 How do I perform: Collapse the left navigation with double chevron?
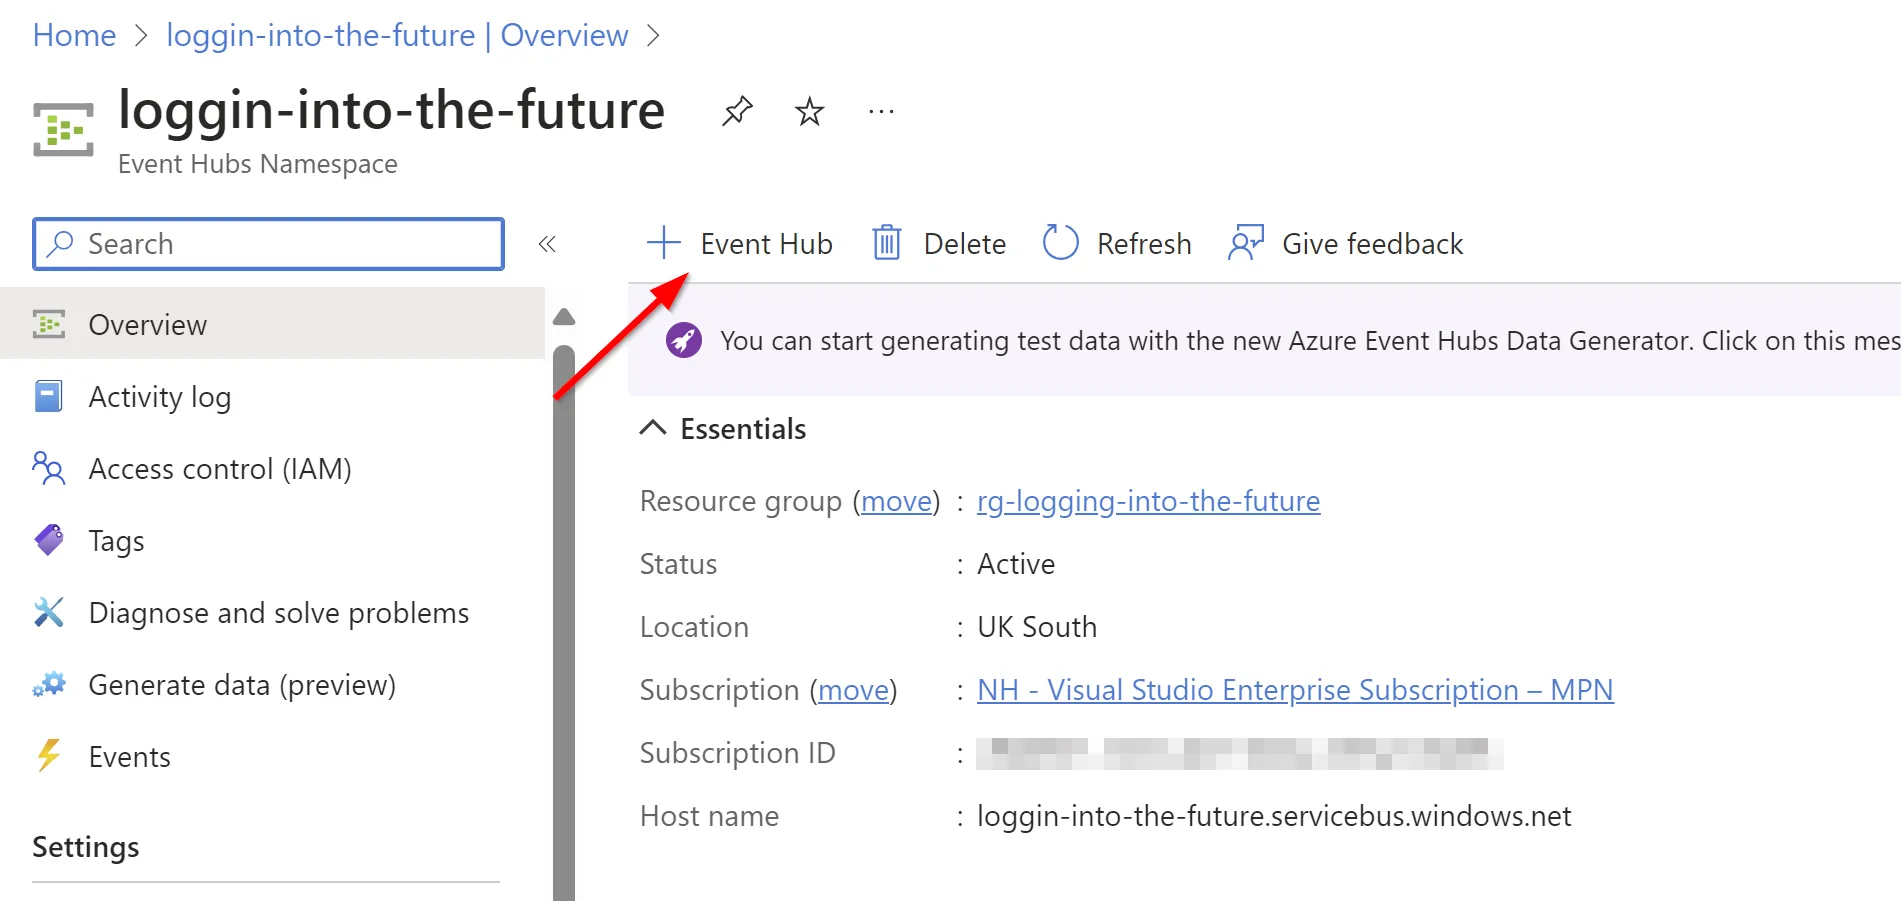point(547,244)
